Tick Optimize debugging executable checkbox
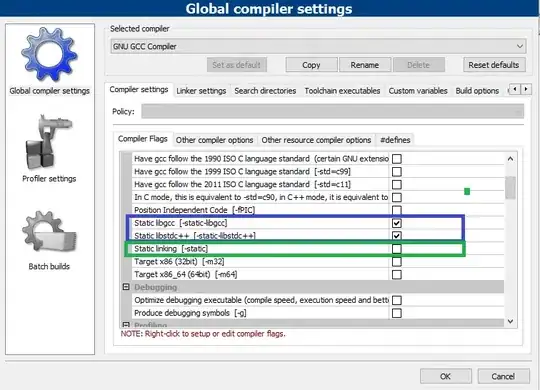Image resolution: width=540 pixels, height=390 pixels. pos(397,300)
